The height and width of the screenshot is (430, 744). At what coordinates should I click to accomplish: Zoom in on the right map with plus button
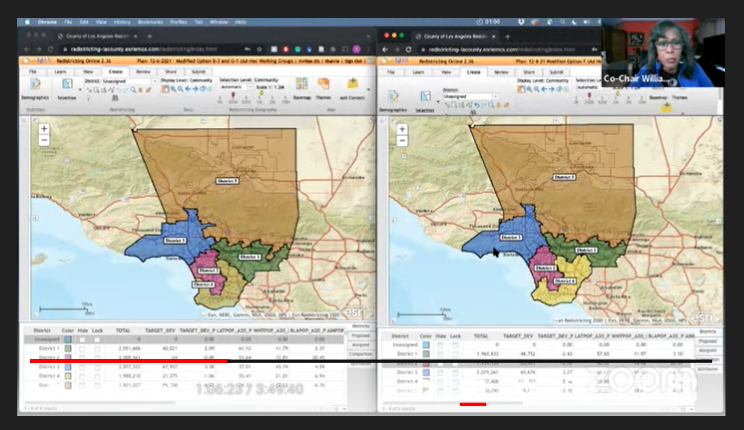click(402, 129)
